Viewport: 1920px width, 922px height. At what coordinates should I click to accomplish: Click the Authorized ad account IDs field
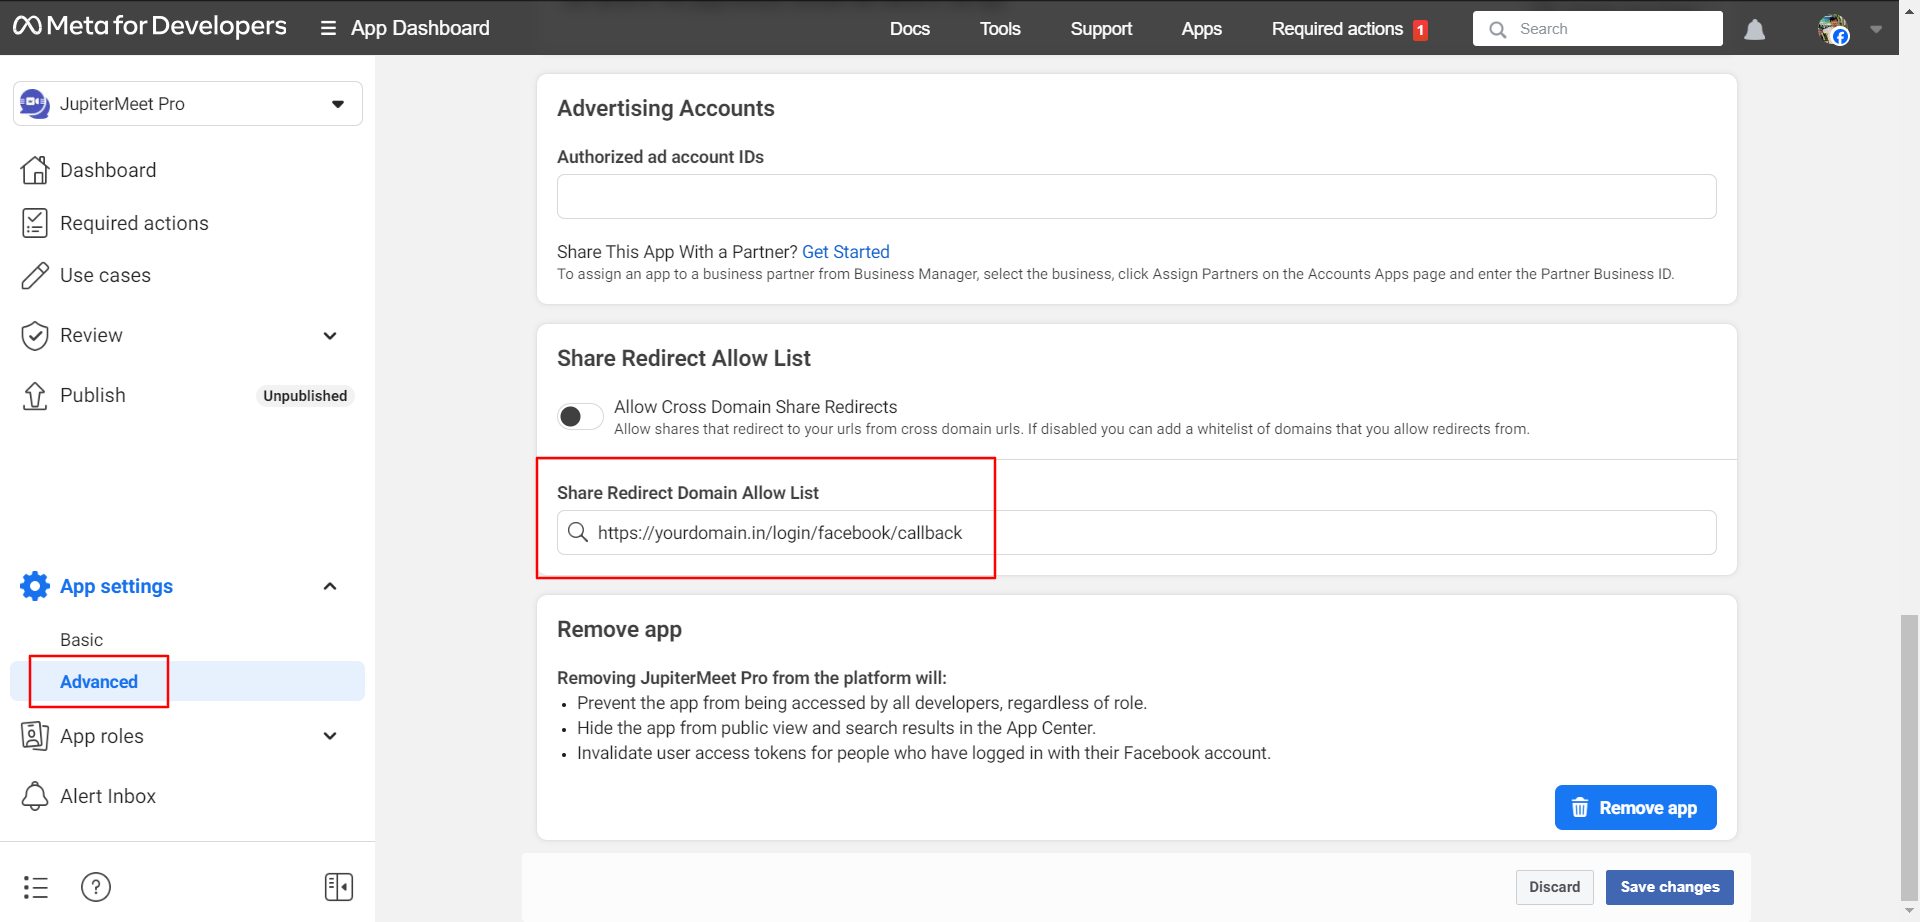tap(1136, 197)
